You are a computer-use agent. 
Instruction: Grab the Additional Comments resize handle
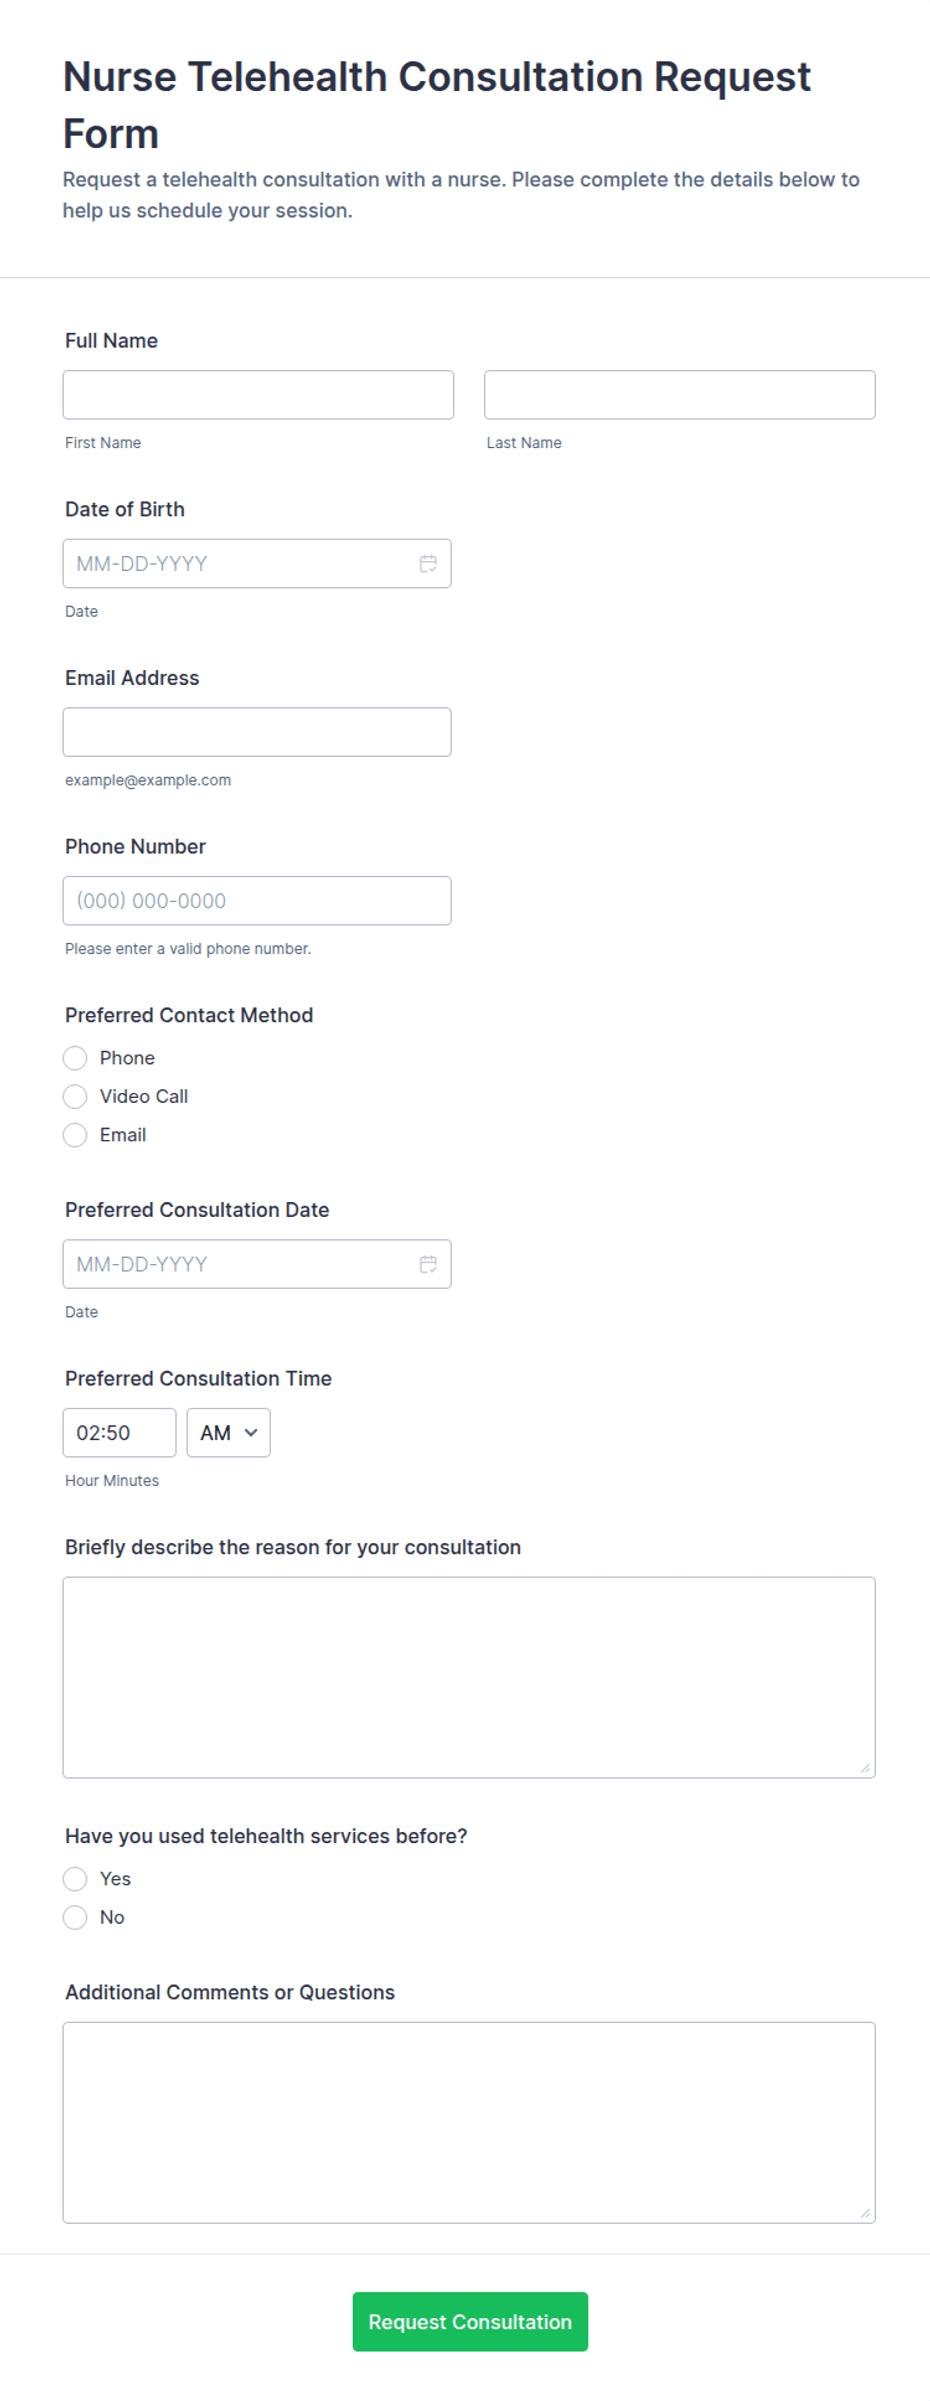[x=865, y=2213]
